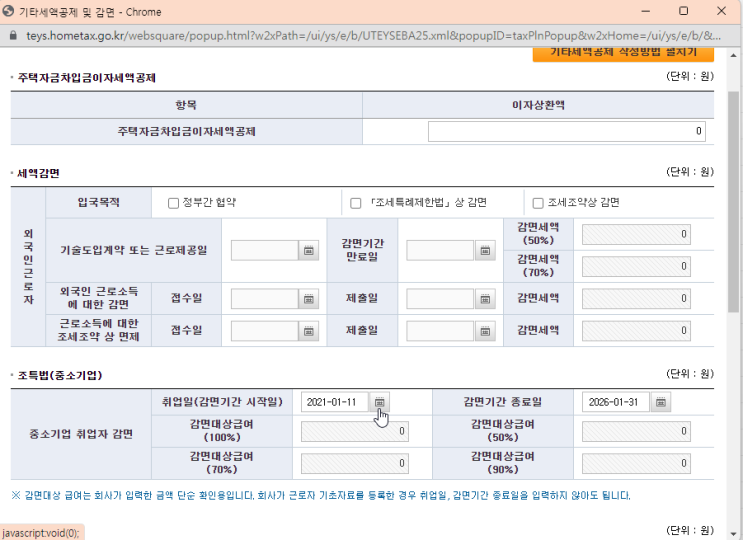The height and width of the screenshot is (540, 743).
Task: Click the 이자상환액 column header
Action: [538, 105]
